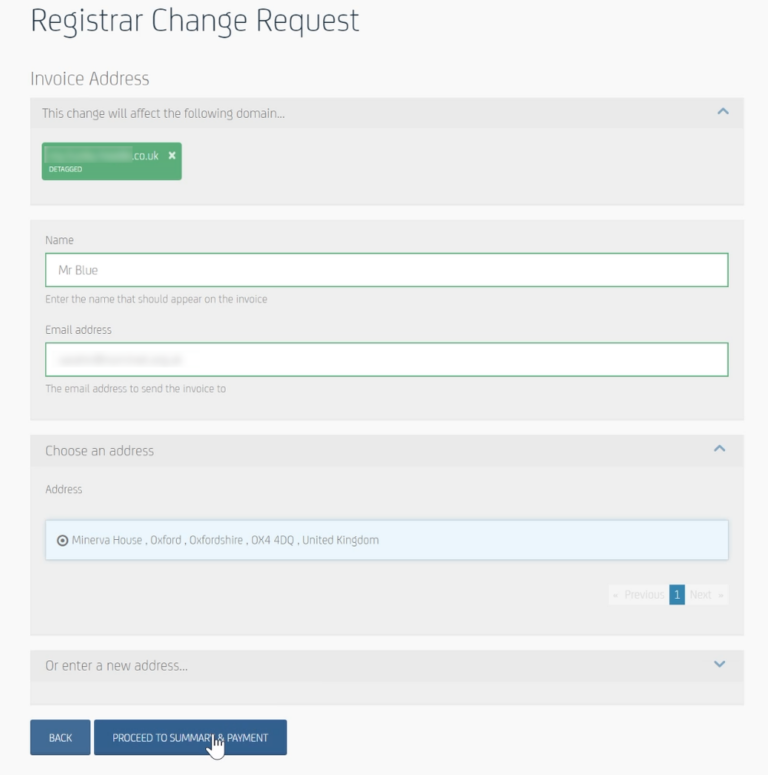Expand the Or enter a new address section
Screen dimensions: 768x775
720,664
